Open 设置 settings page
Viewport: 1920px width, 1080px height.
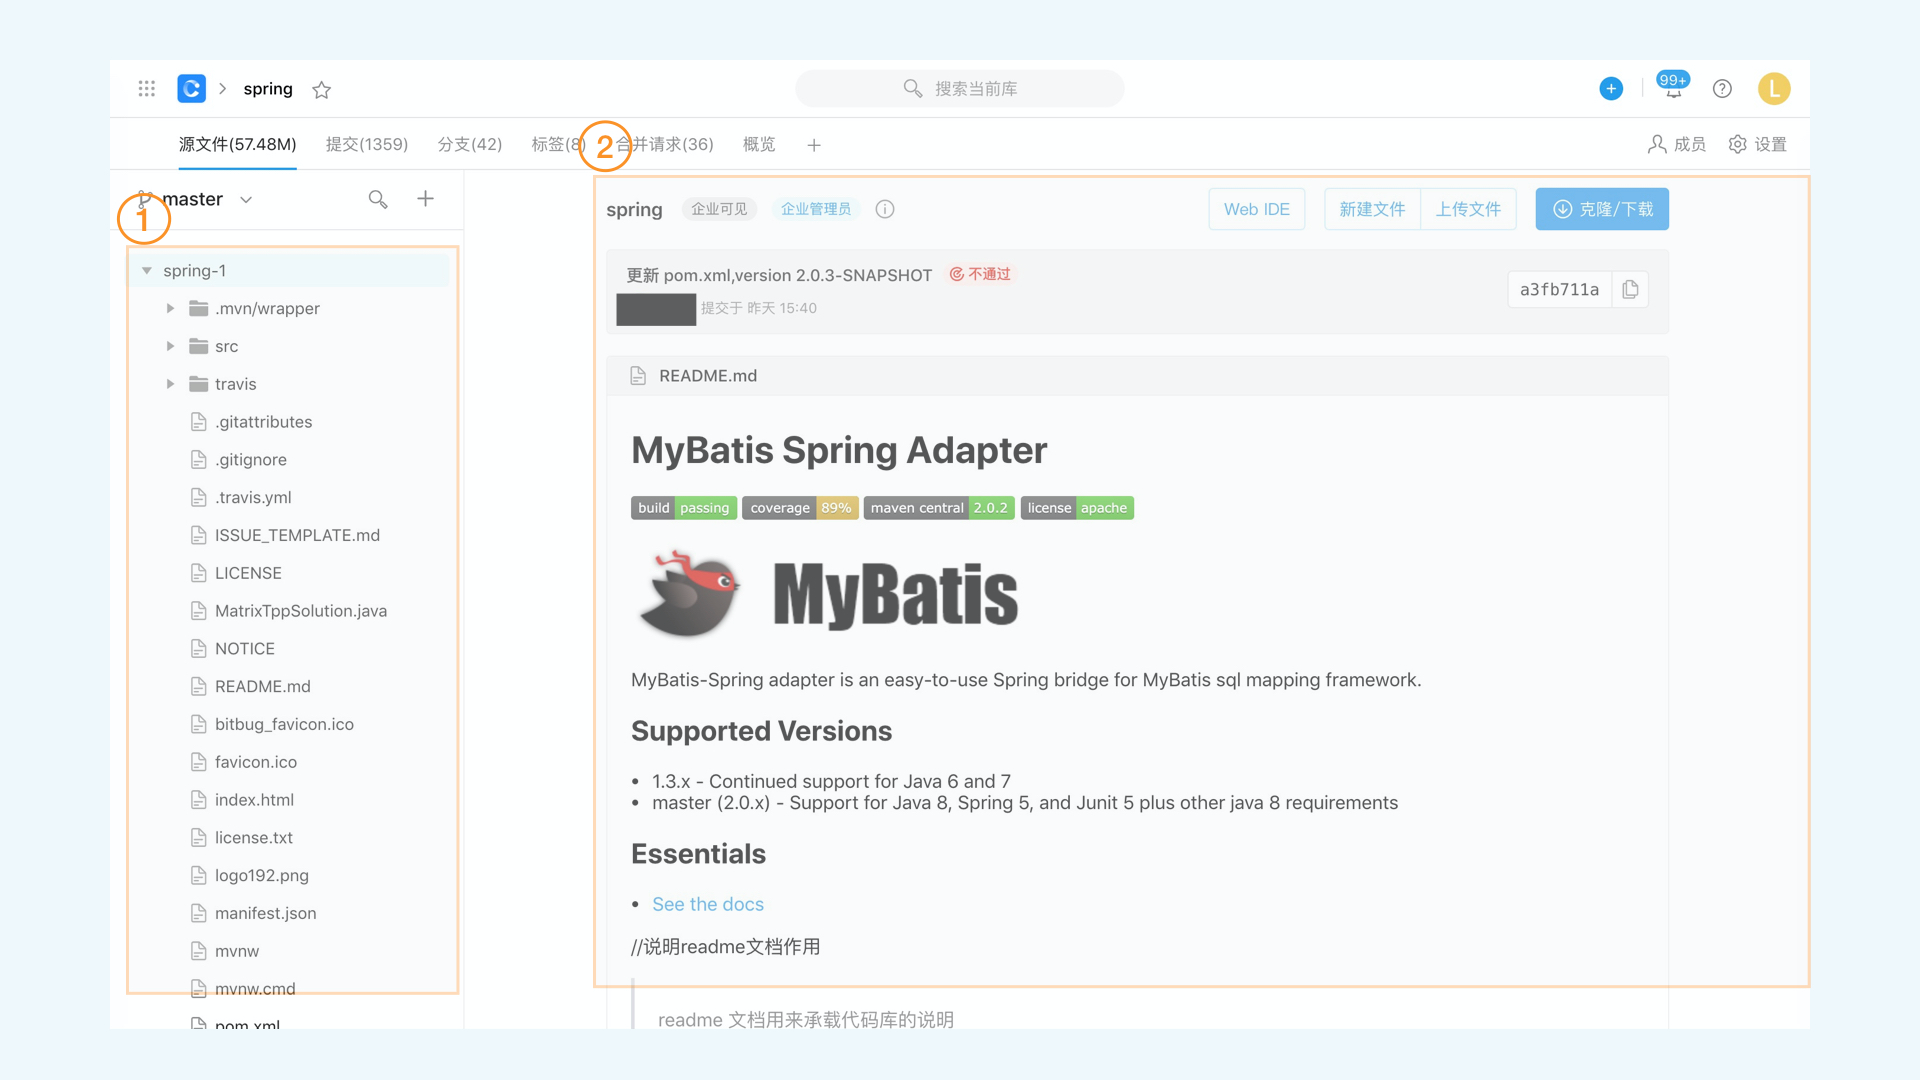tap(1757, 144)
